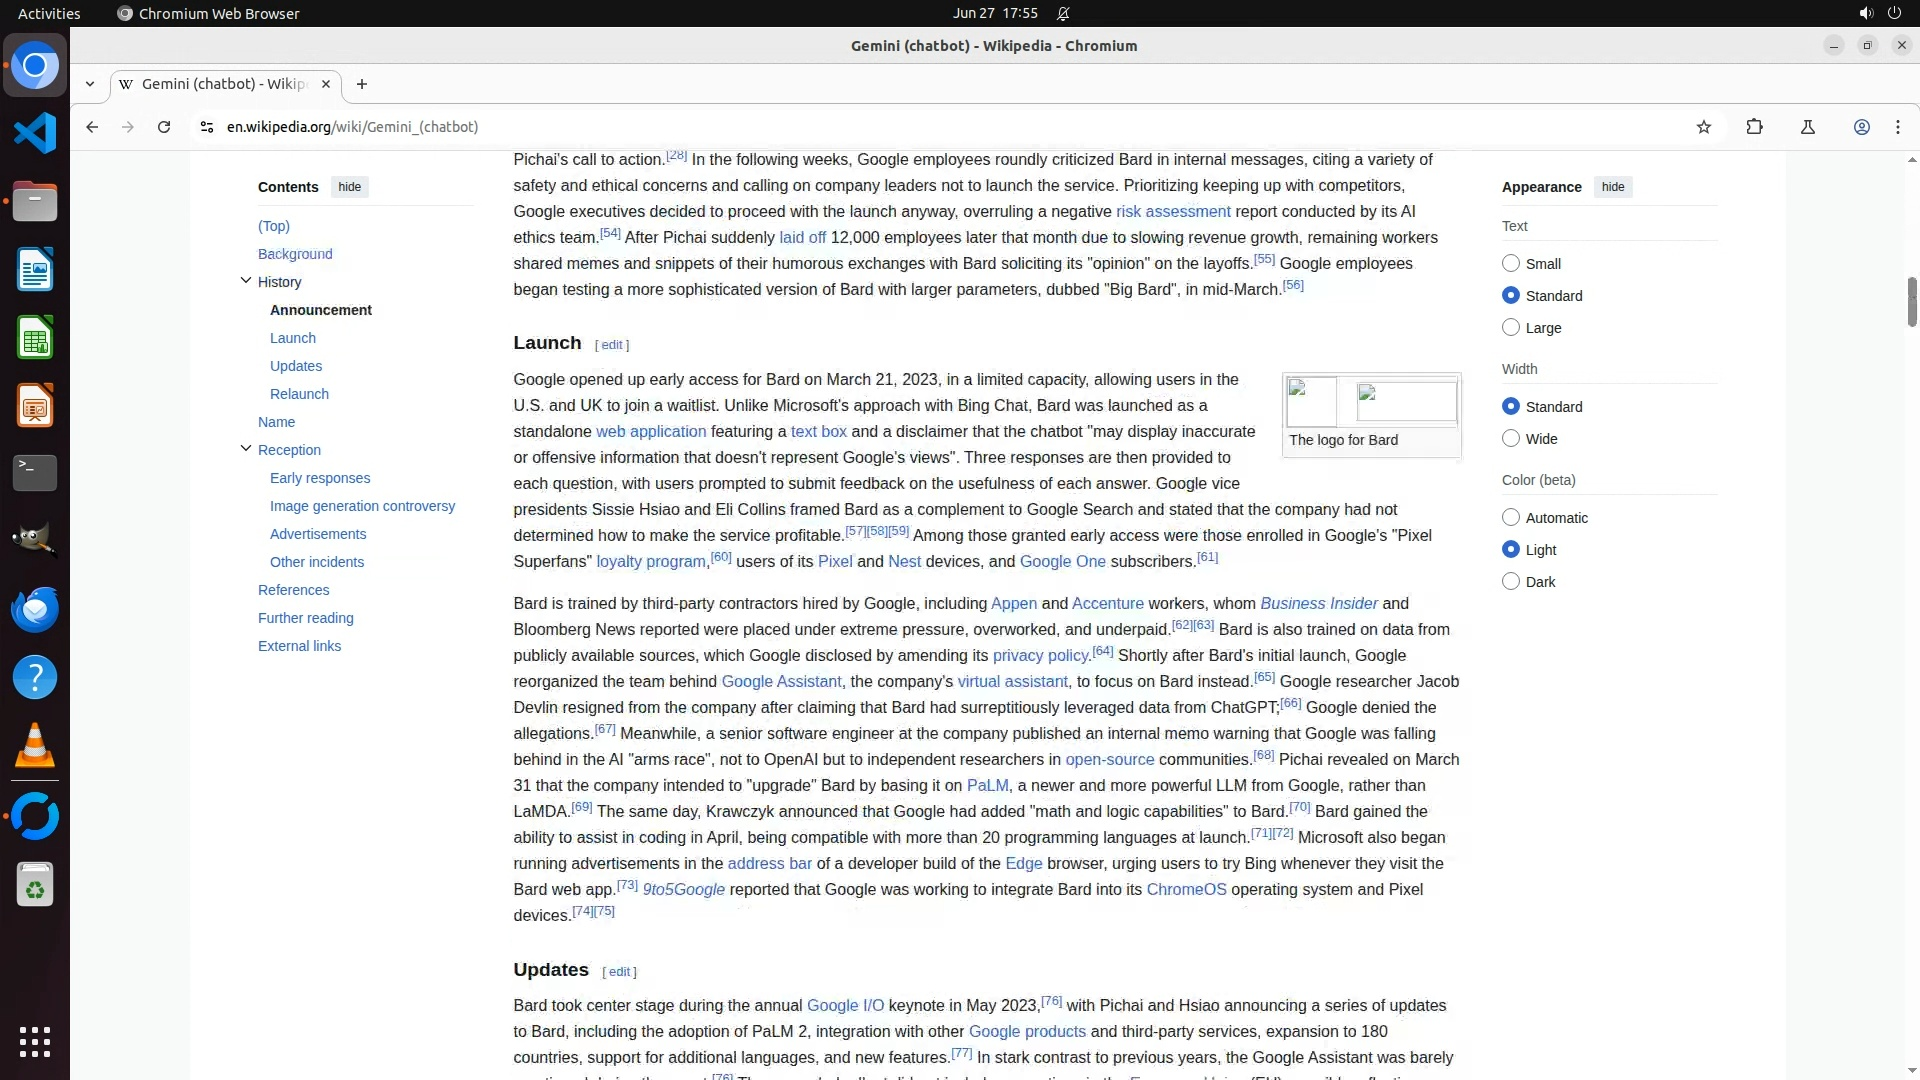Open the risk assessment link

click(x=1172, y=212)
